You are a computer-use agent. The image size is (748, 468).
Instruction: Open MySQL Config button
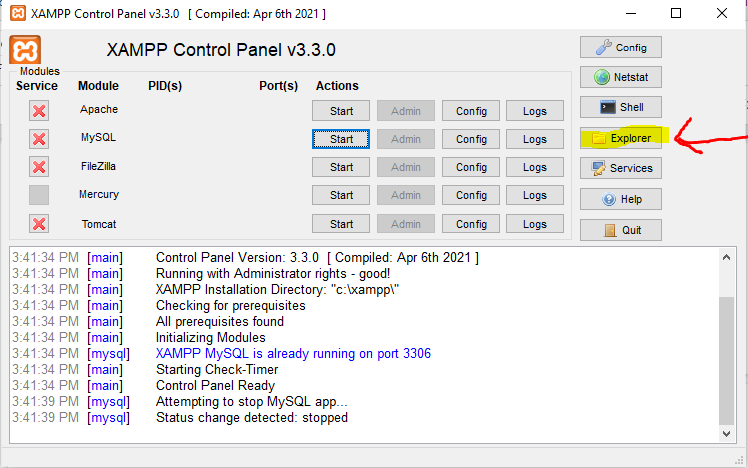471,139
